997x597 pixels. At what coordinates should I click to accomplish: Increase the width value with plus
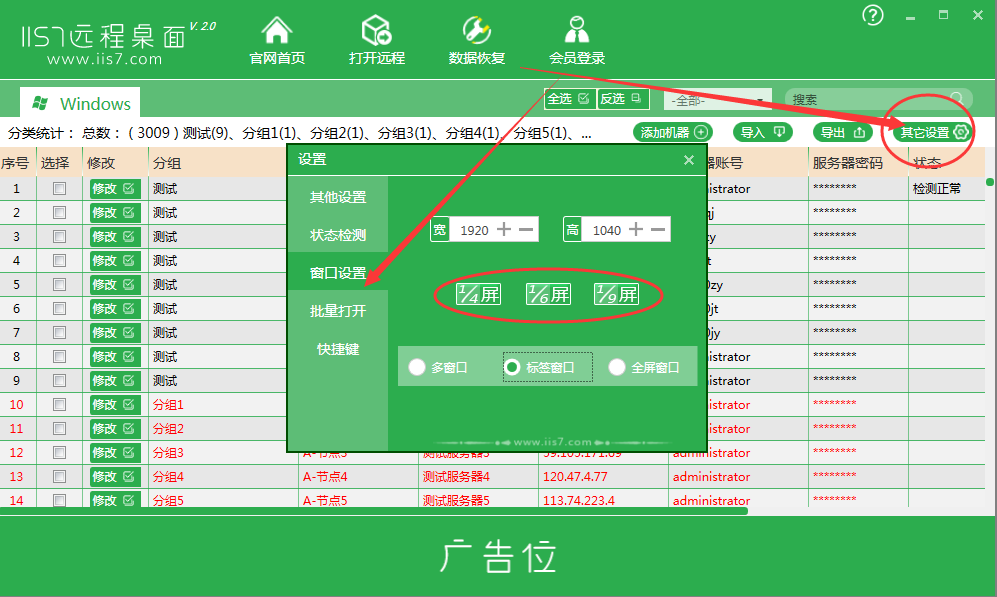click(504, 230)
